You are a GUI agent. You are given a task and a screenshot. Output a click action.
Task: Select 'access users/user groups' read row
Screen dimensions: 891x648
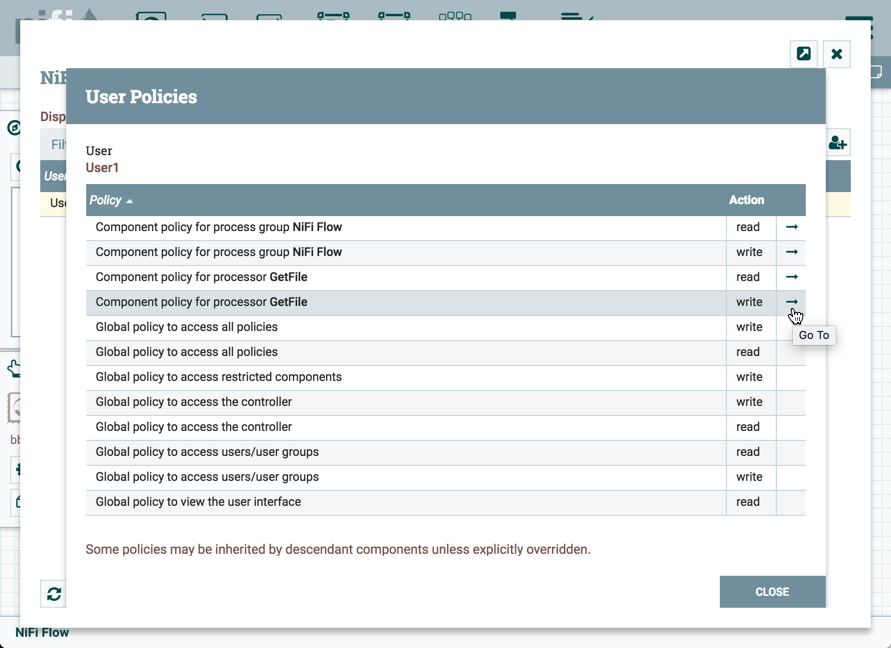click(400, 453)
